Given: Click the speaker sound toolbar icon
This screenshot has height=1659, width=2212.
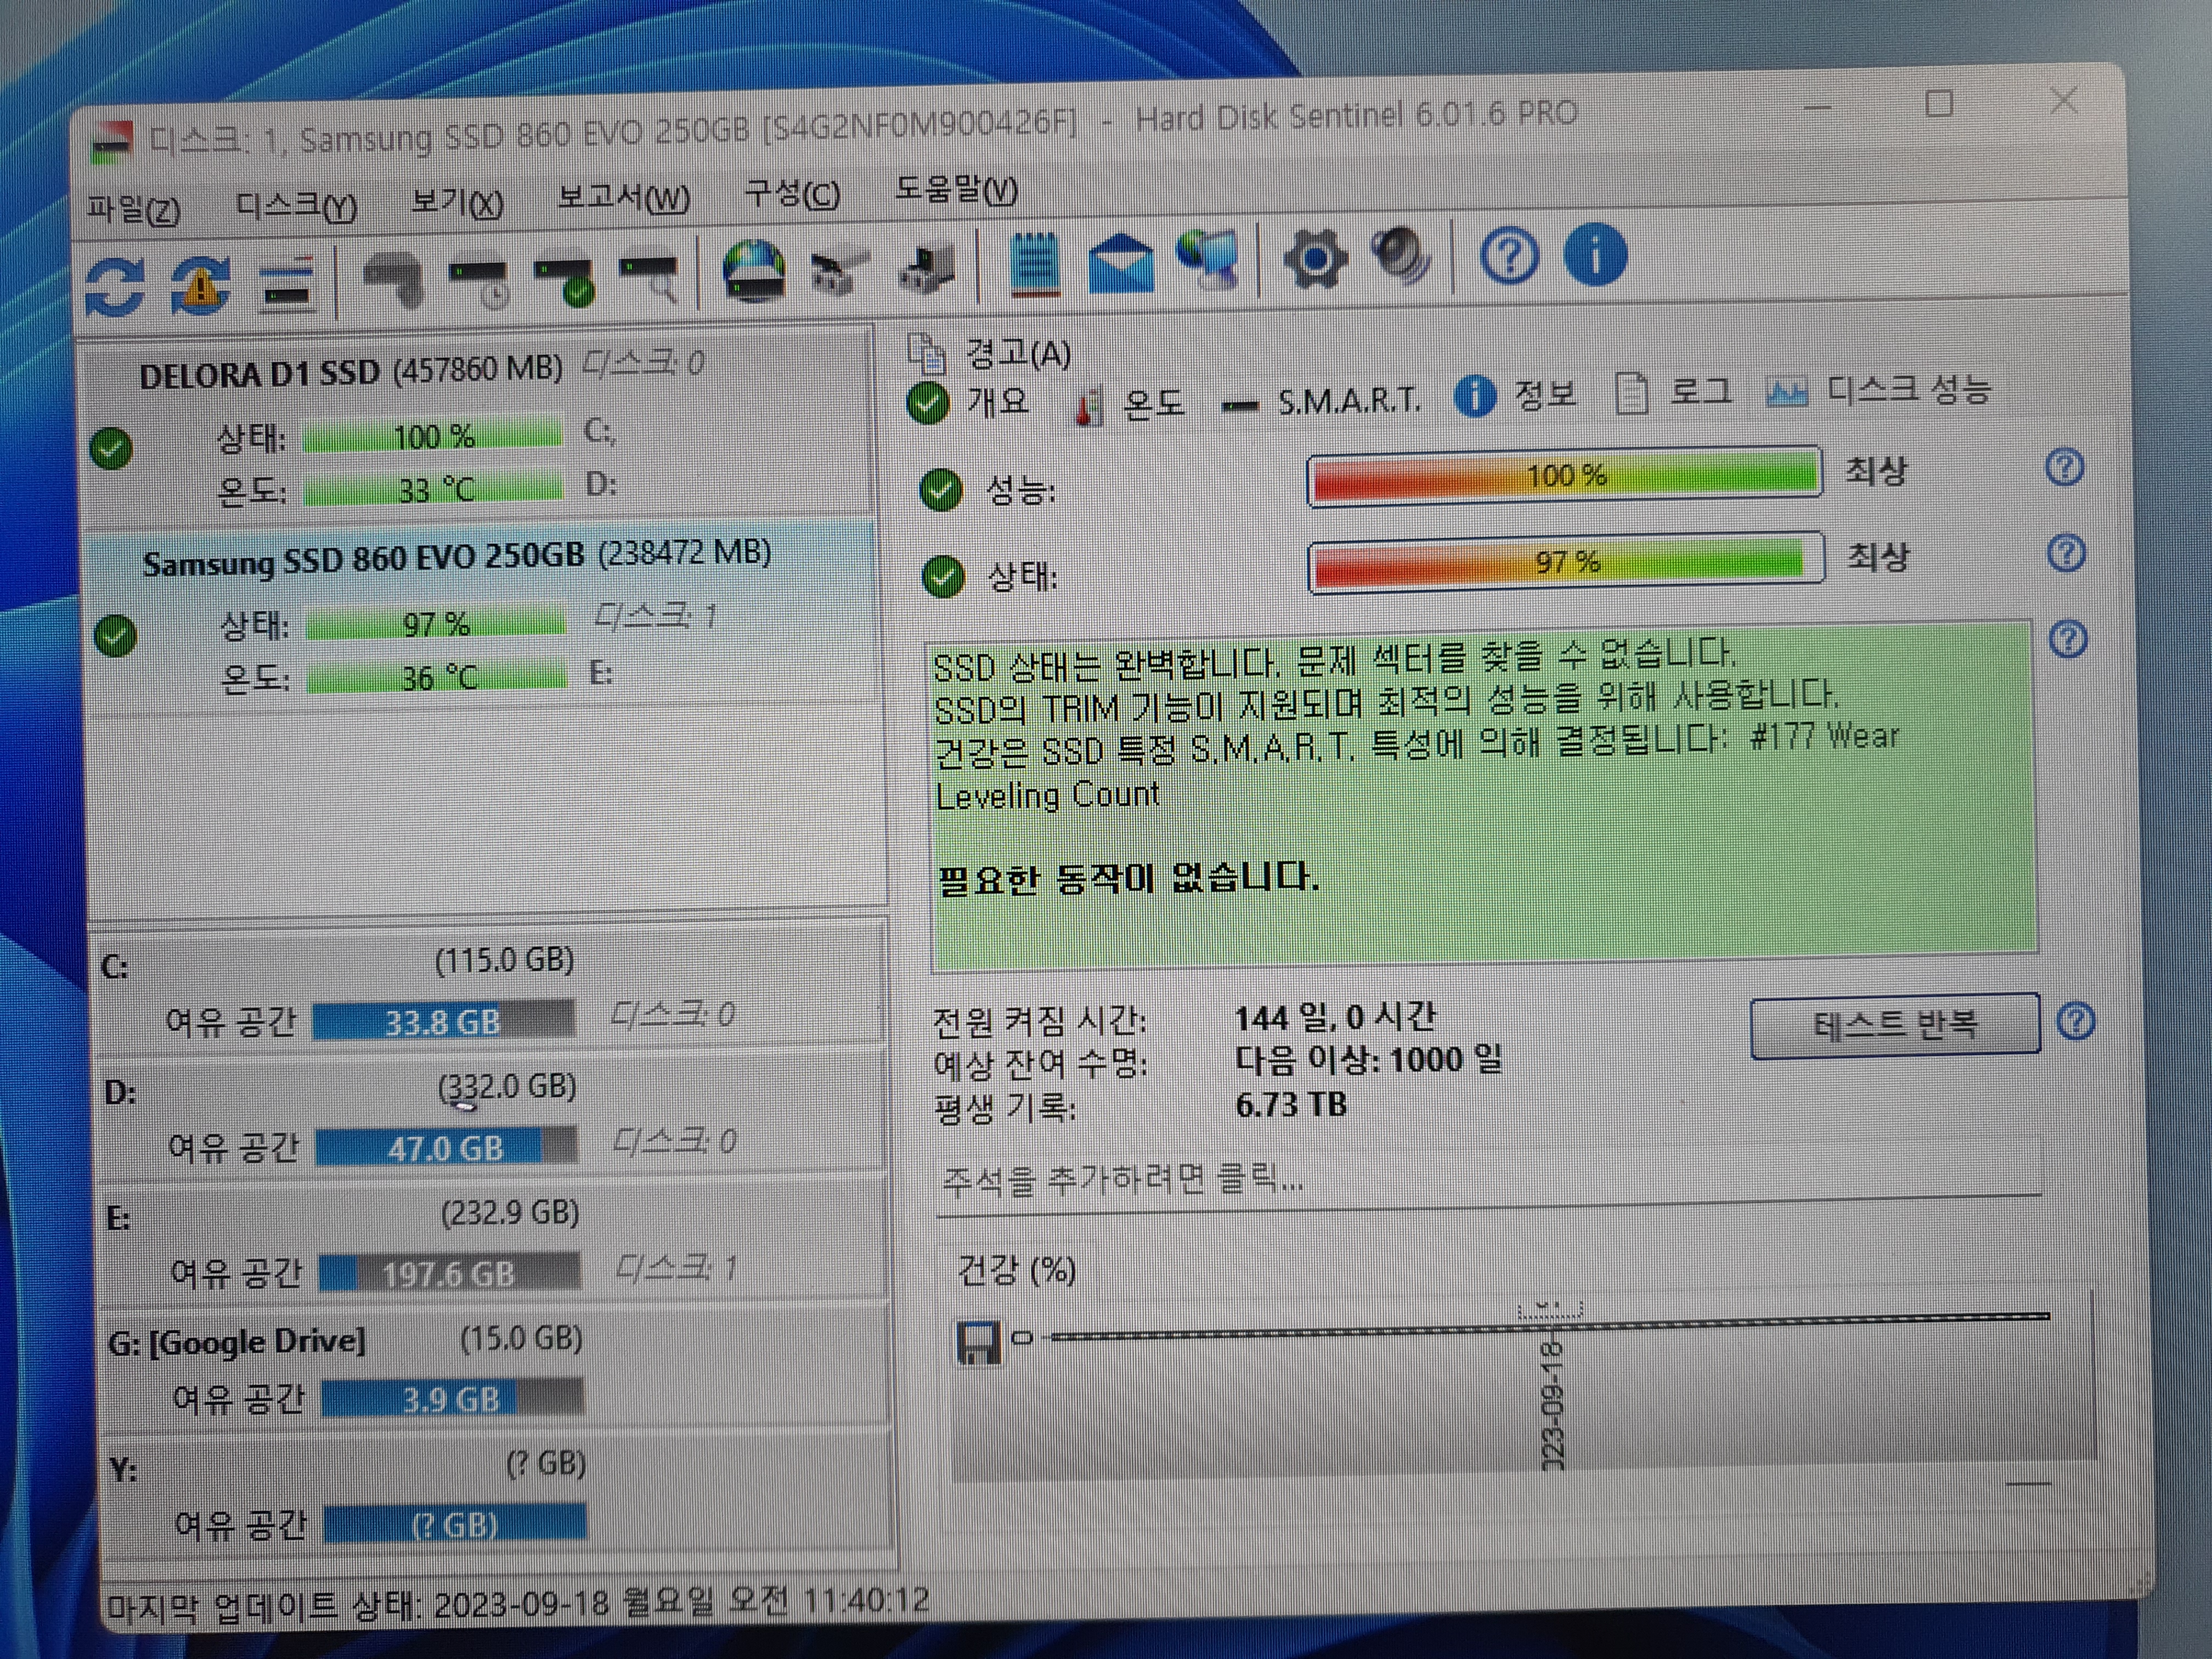Looking at the screenshot, I should (1400, 257).
